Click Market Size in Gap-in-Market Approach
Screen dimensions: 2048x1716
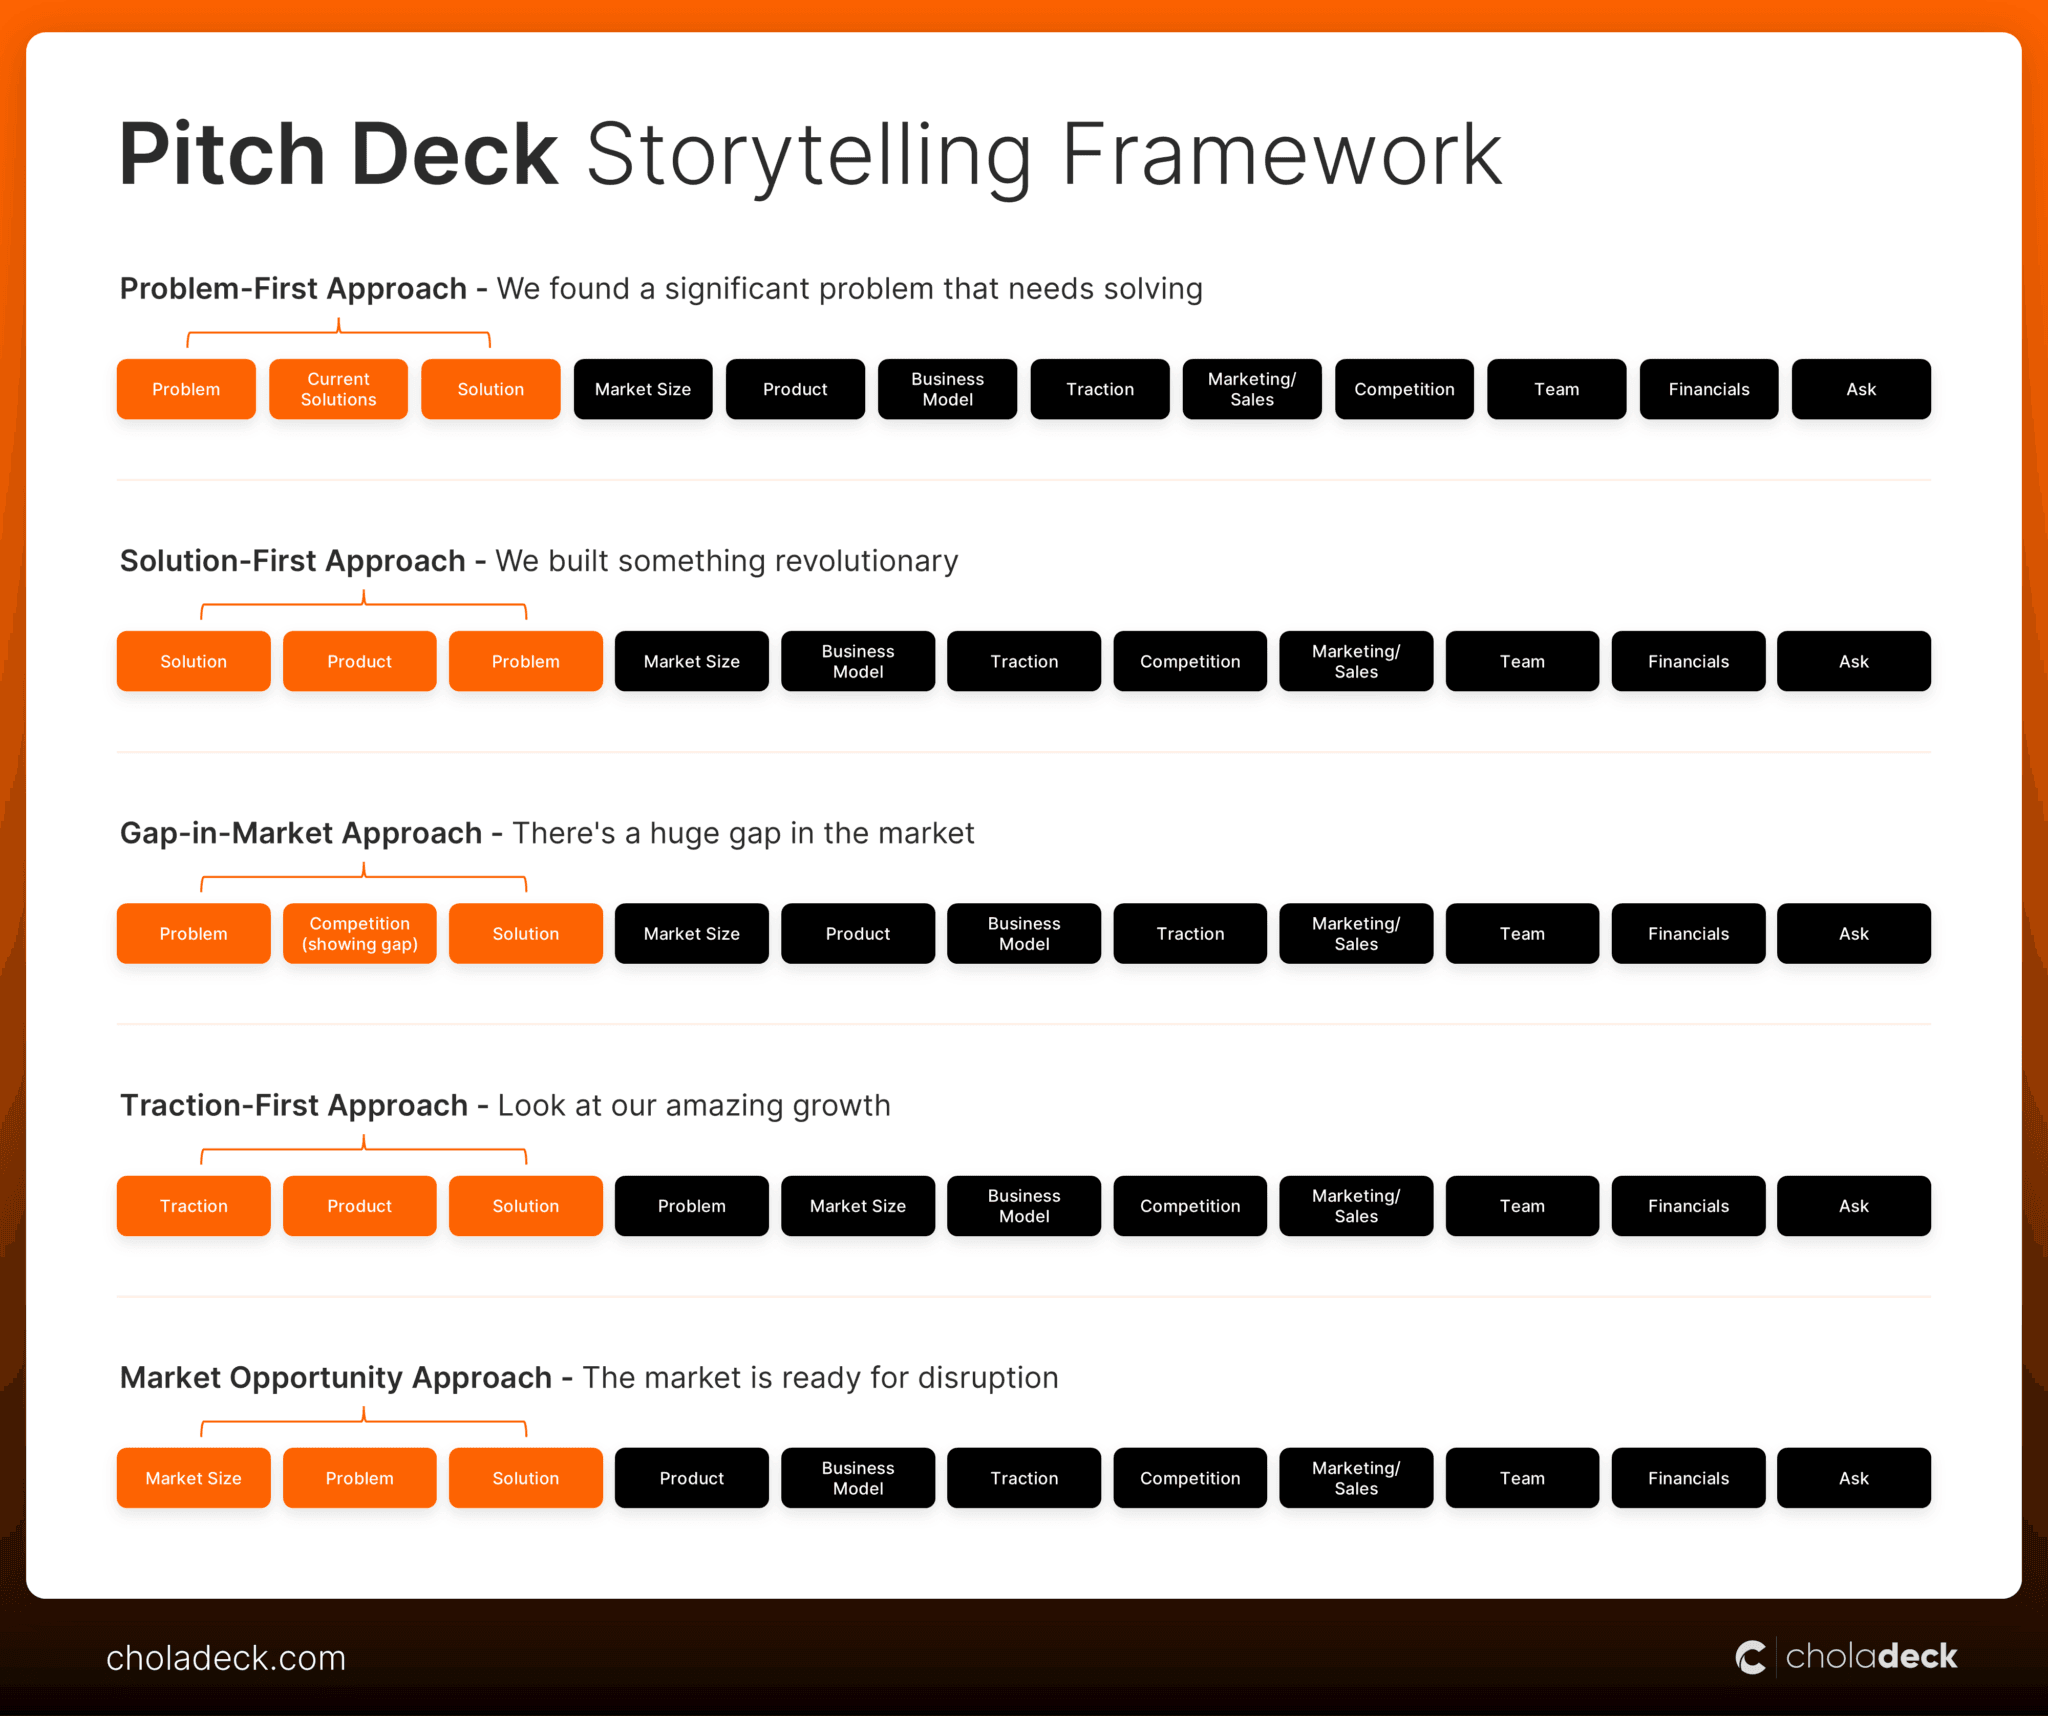click(691, 933)
